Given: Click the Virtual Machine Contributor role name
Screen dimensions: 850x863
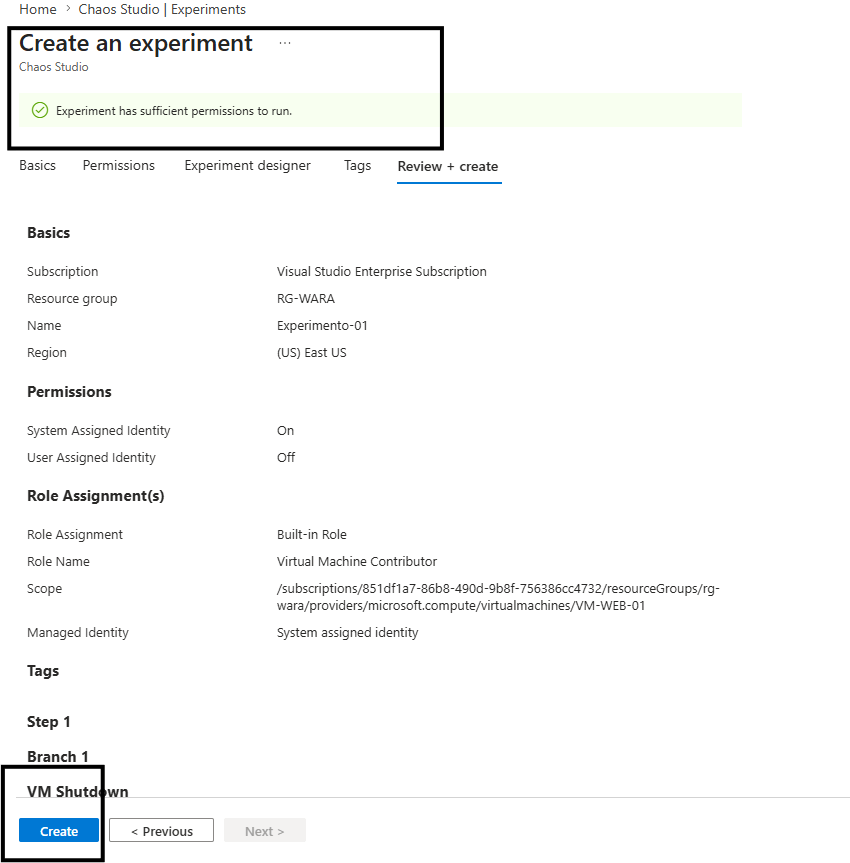Looking at the screenshot, I should tap(356, 562).
